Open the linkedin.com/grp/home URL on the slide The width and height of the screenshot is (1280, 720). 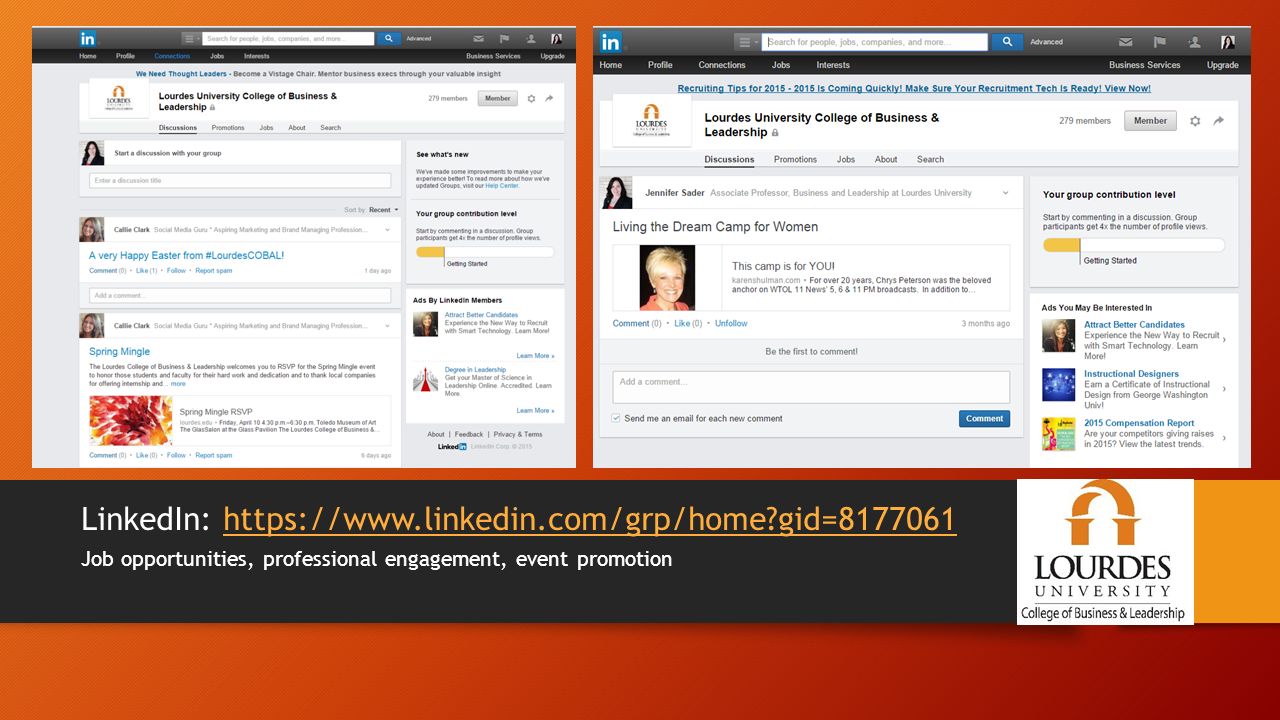[x=589, y=519]
